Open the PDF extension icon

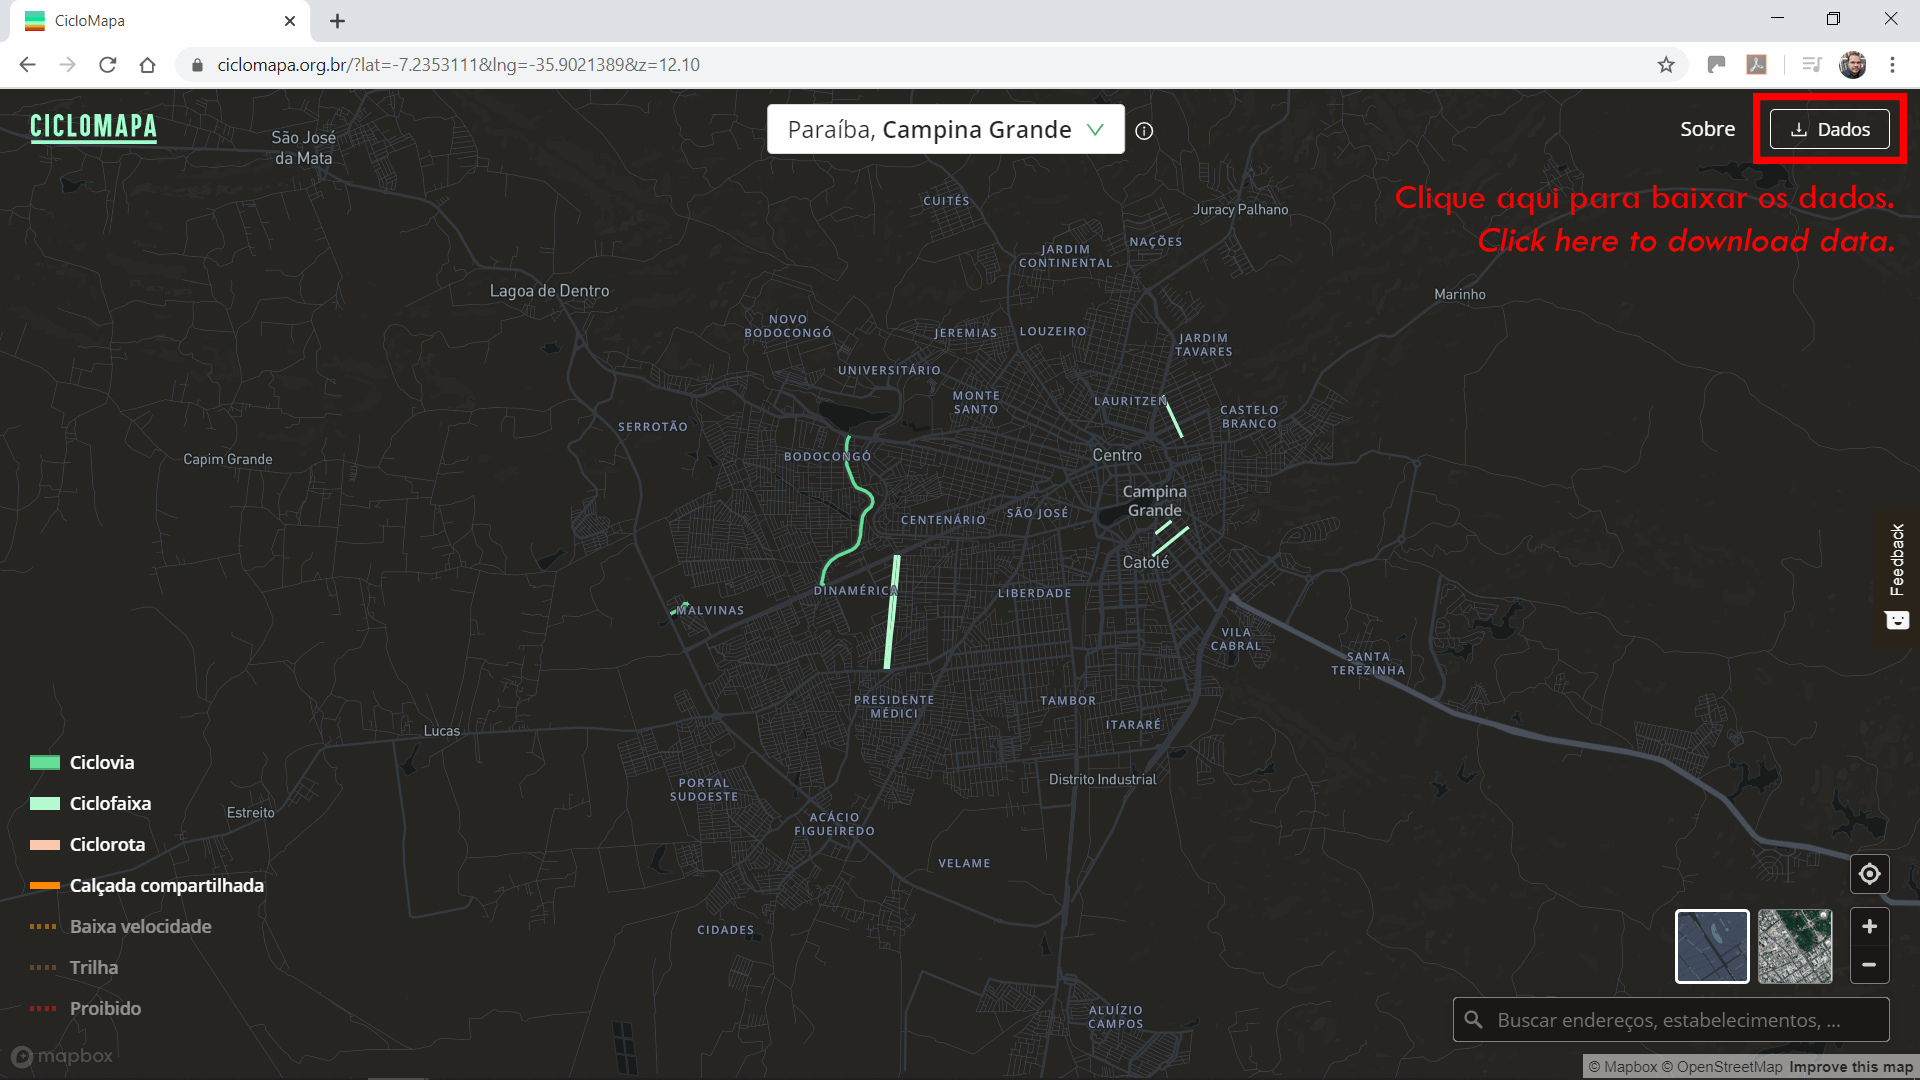1756,65
